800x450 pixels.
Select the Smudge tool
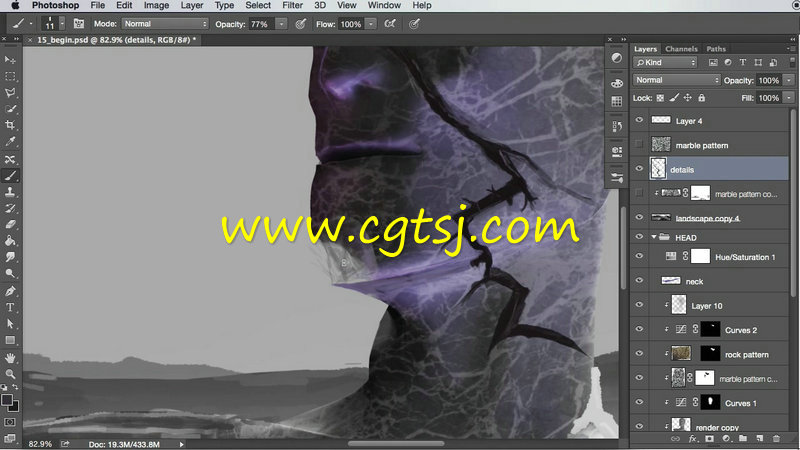click(10, 257)
